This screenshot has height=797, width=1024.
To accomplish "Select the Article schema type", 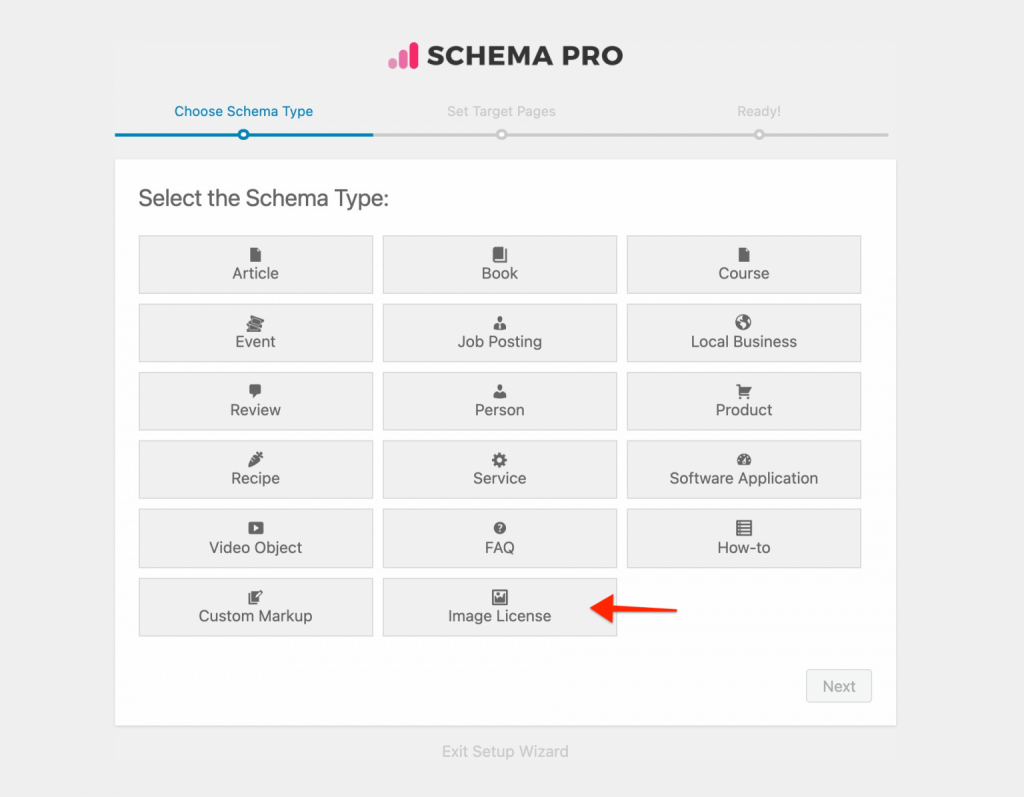I will 255,264.
